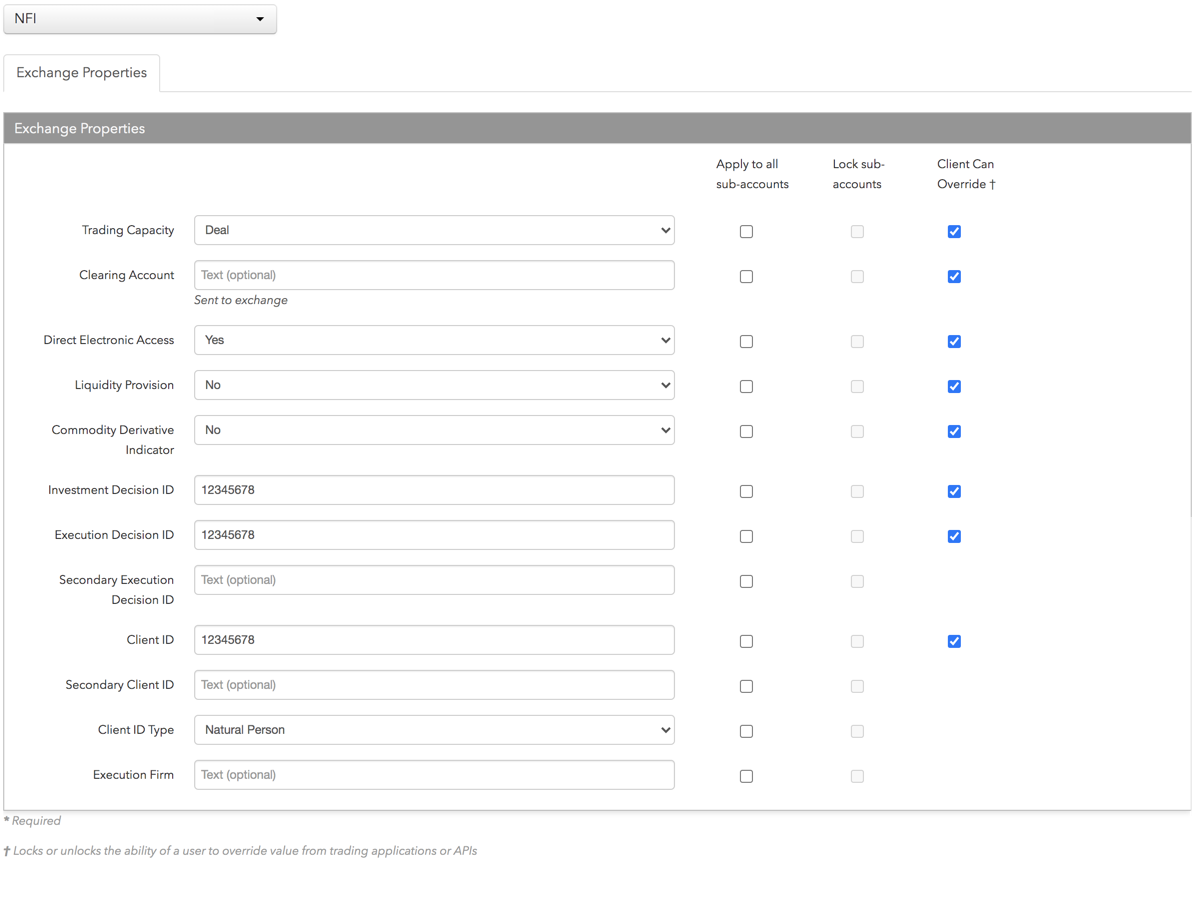Check Apply to all sub-accounts for Client ID Type
Screen dimensions: 1196x901
pos(746,731)
